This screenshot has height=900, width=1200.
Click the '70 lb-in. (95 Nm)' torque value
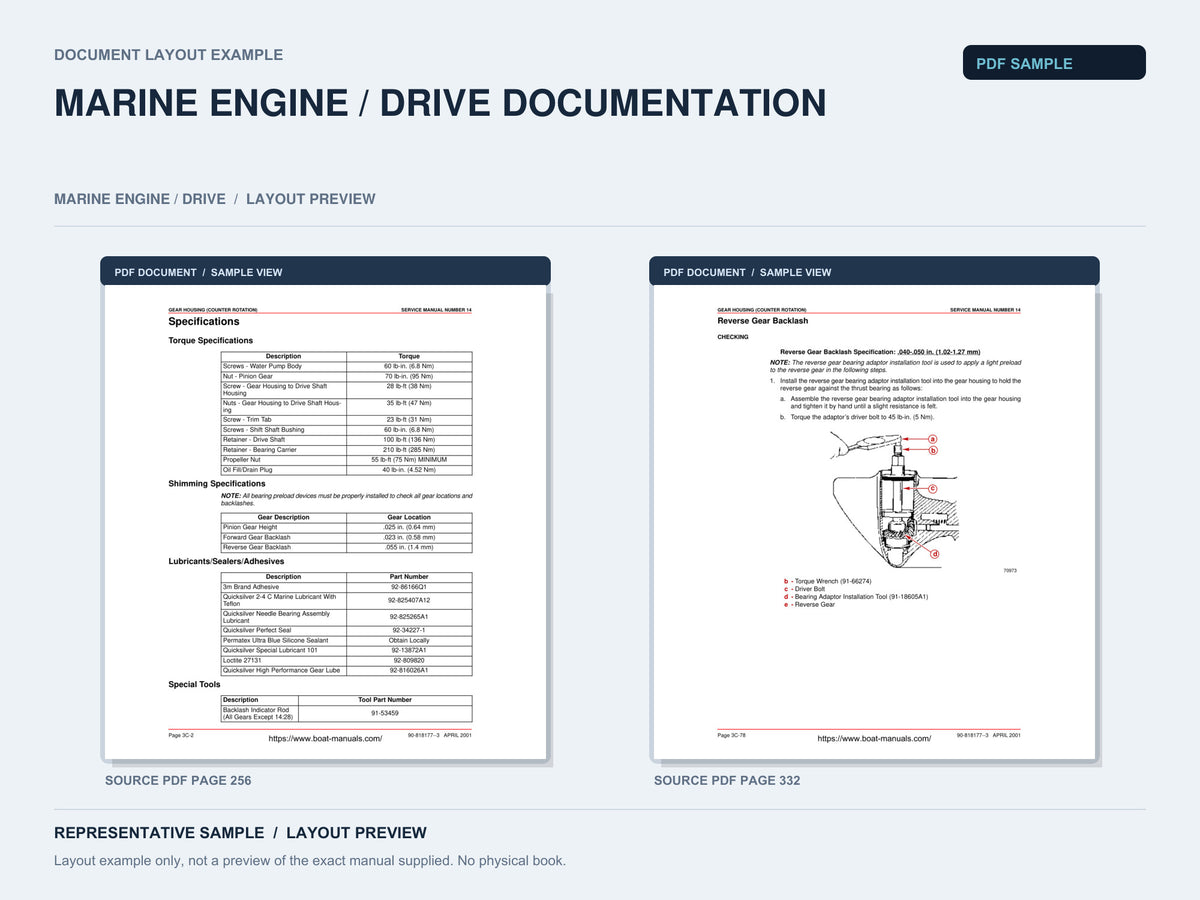click(409, 376)
